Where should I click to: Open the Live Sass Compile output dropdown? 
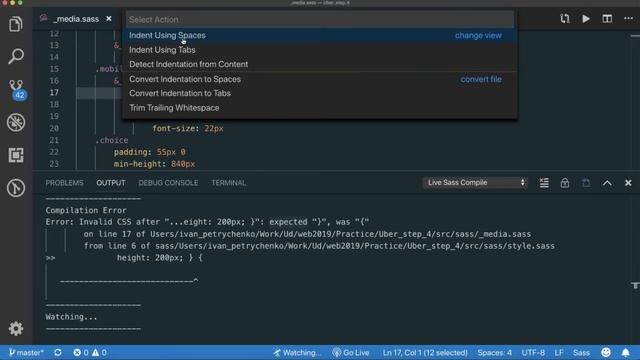coord(475,182)
